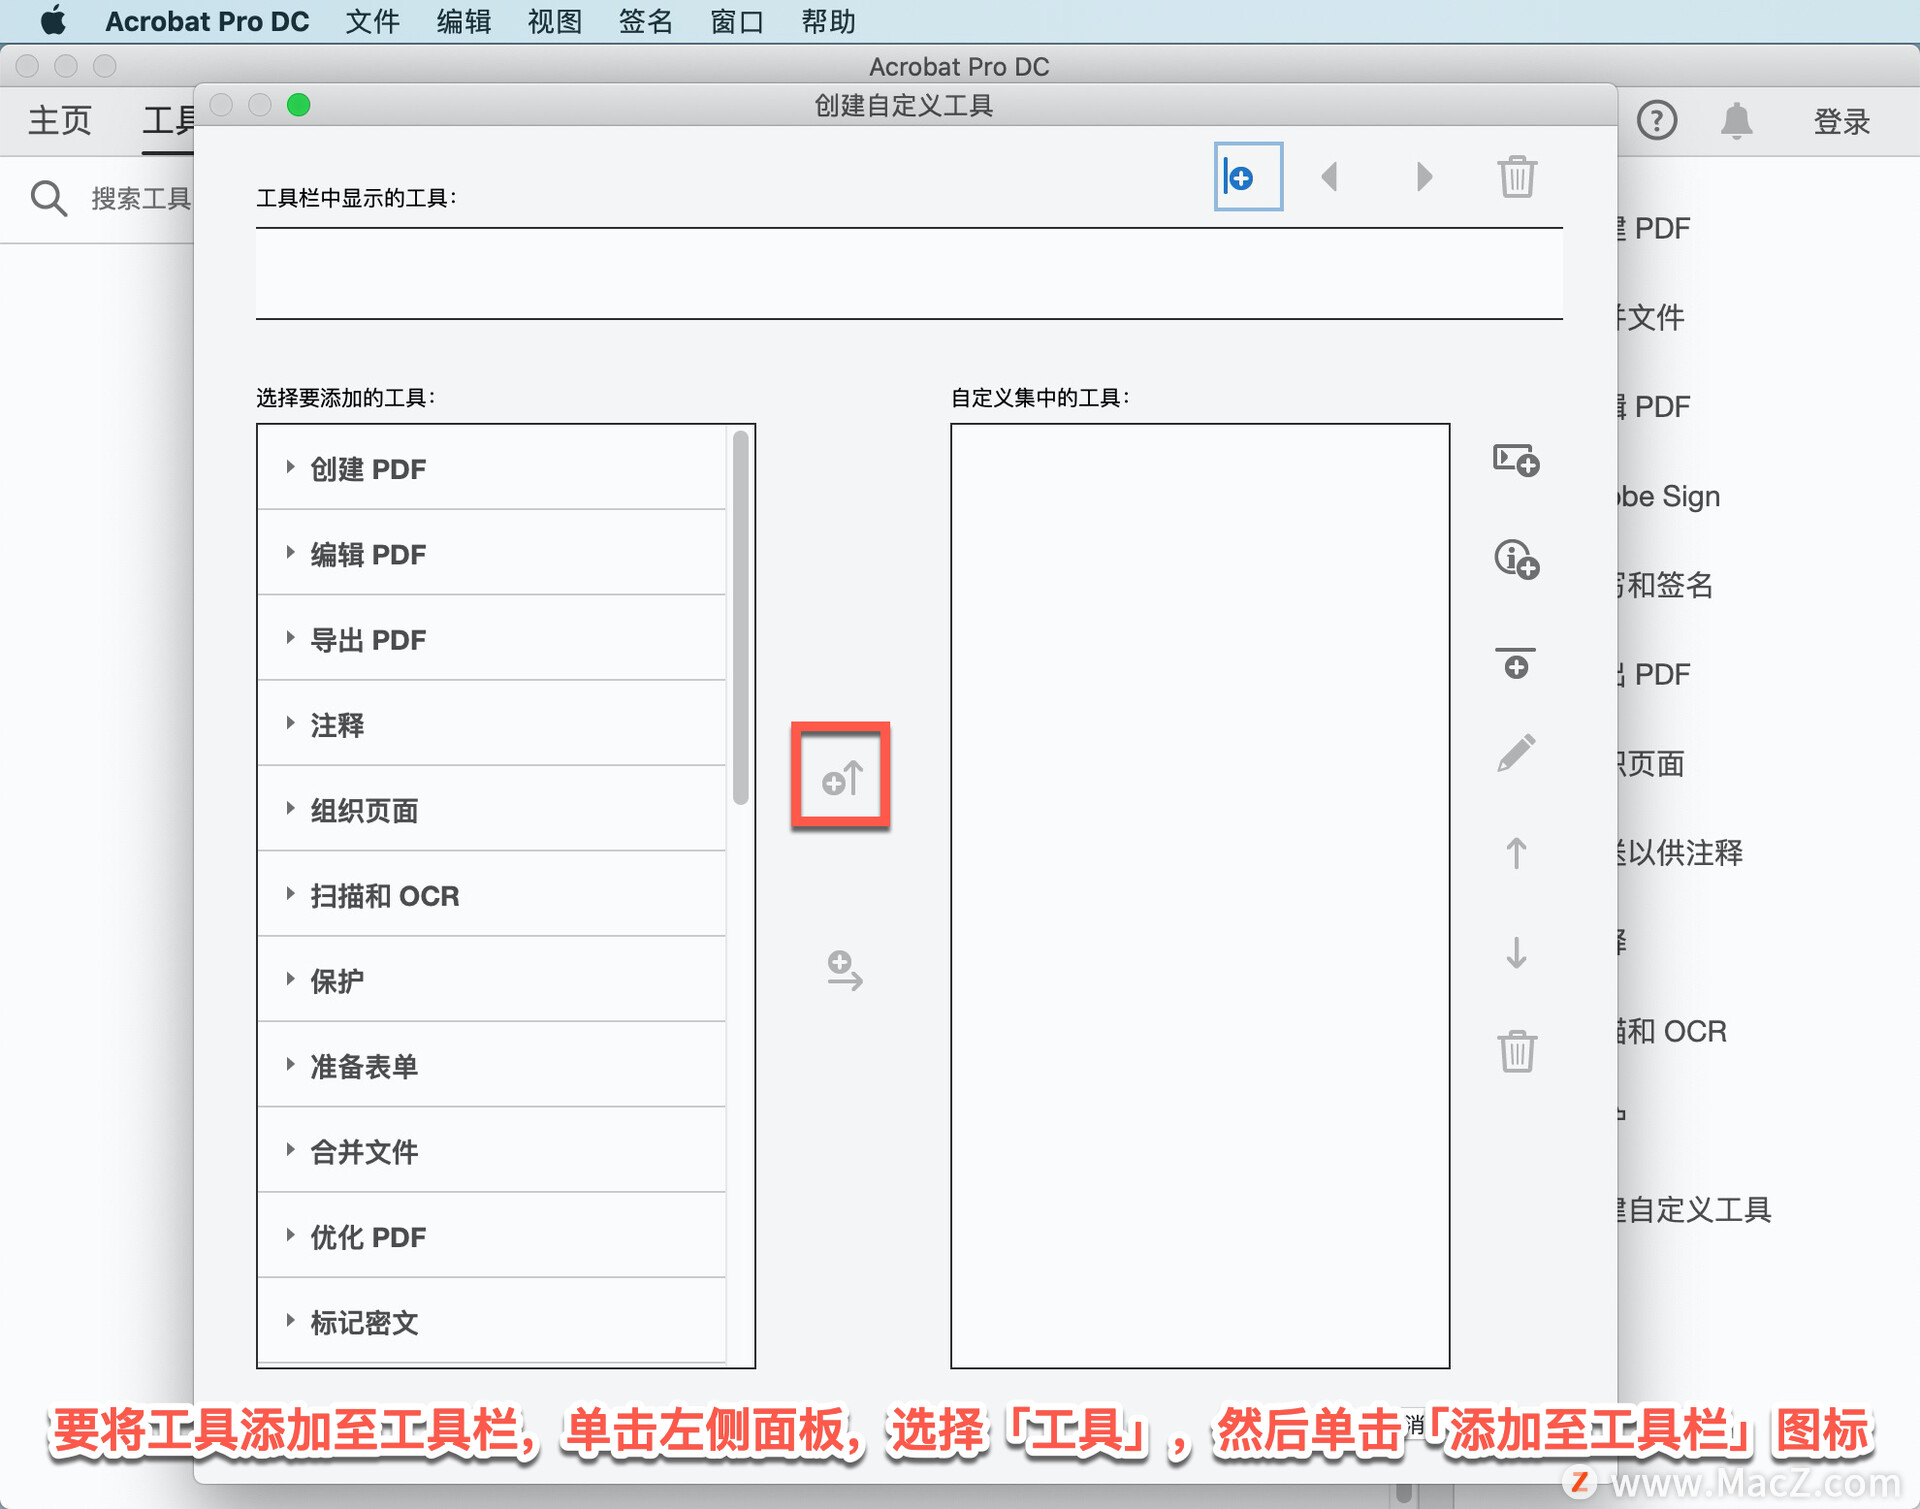
Task: Click the empty 自定义集中的工具 list box
Action: click(x=1199, y=895)
